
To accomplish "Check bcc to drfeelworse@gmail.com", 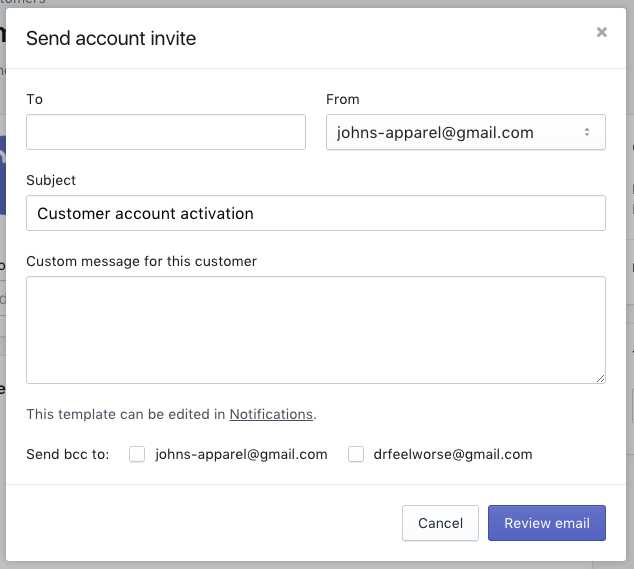I will [356, 454].
